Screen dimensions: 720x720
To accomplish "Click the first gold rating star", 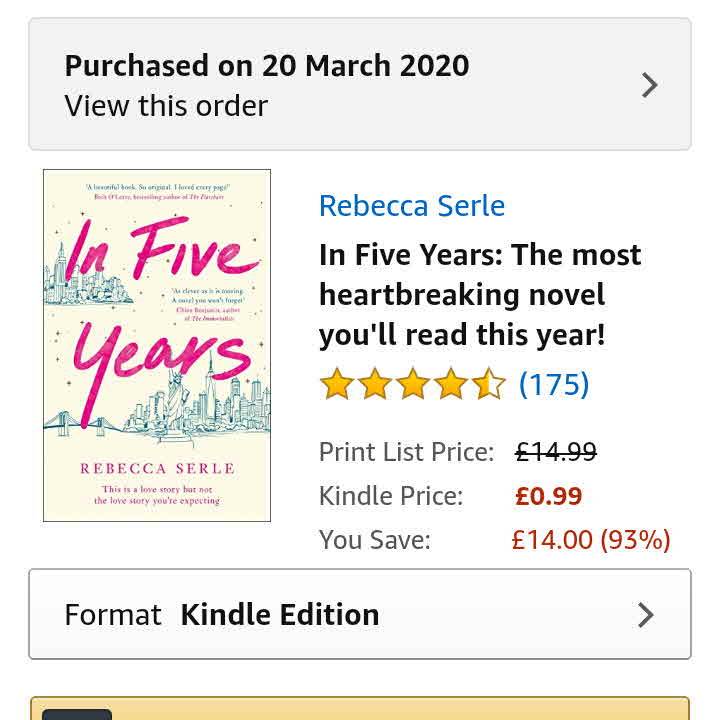I will point(337,385).
